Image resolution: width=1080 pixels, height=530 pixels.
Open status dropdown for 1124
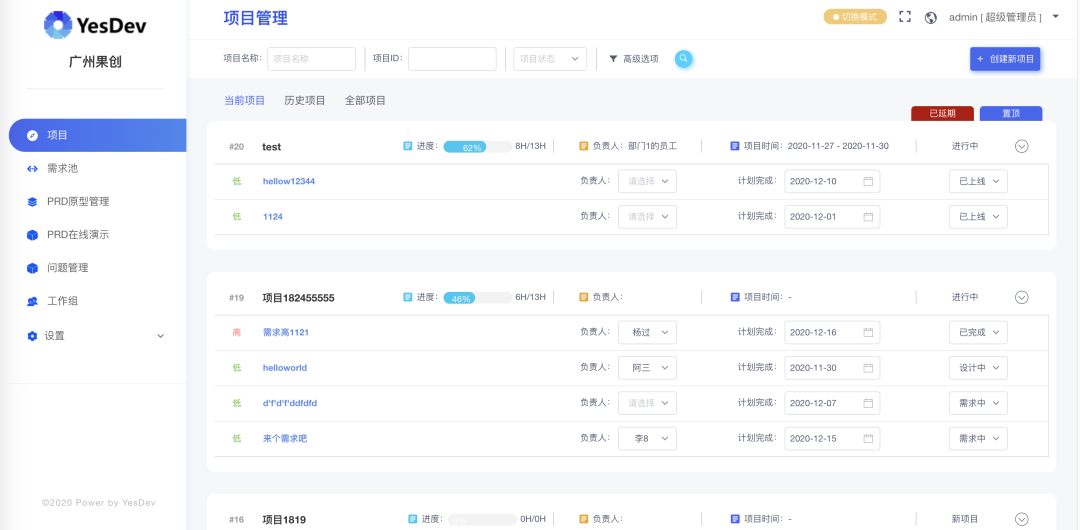(x=978, y=216)
